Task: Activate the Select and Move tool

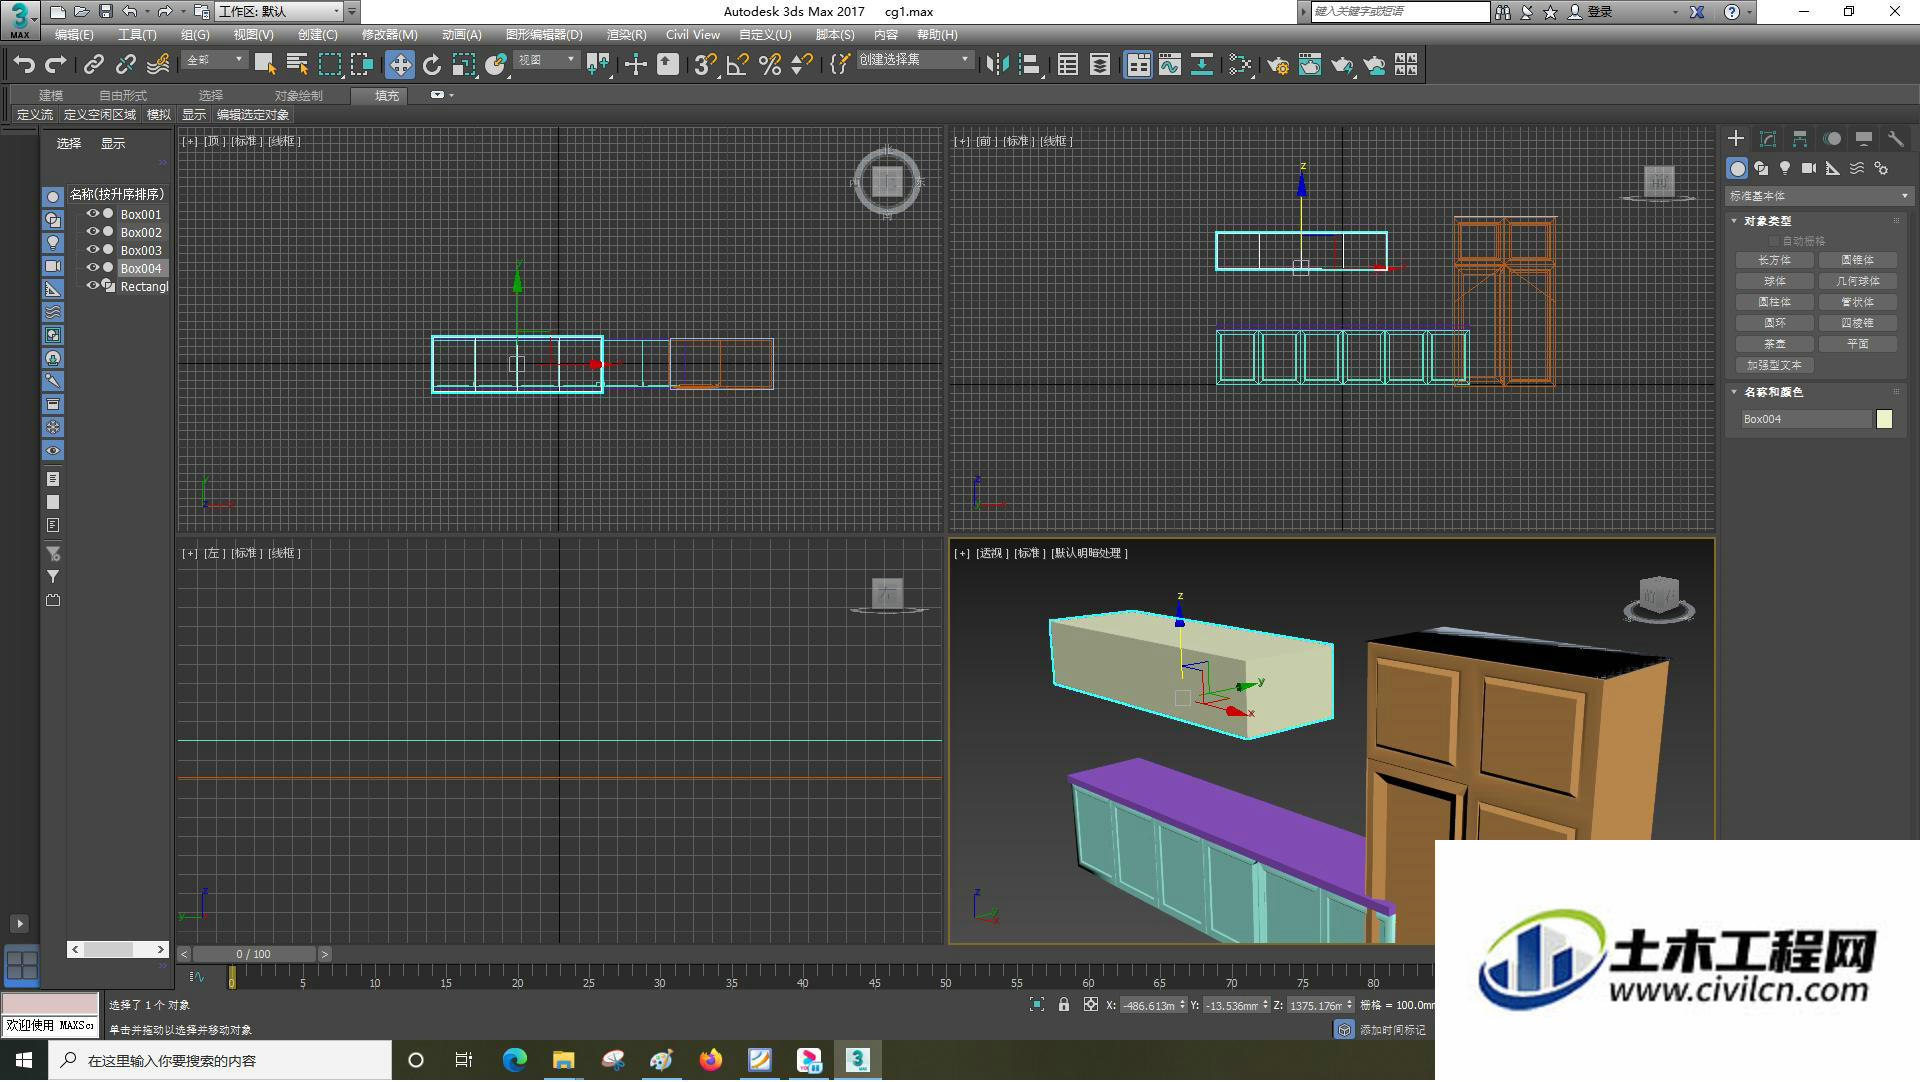Action: [x=400, y=65]
